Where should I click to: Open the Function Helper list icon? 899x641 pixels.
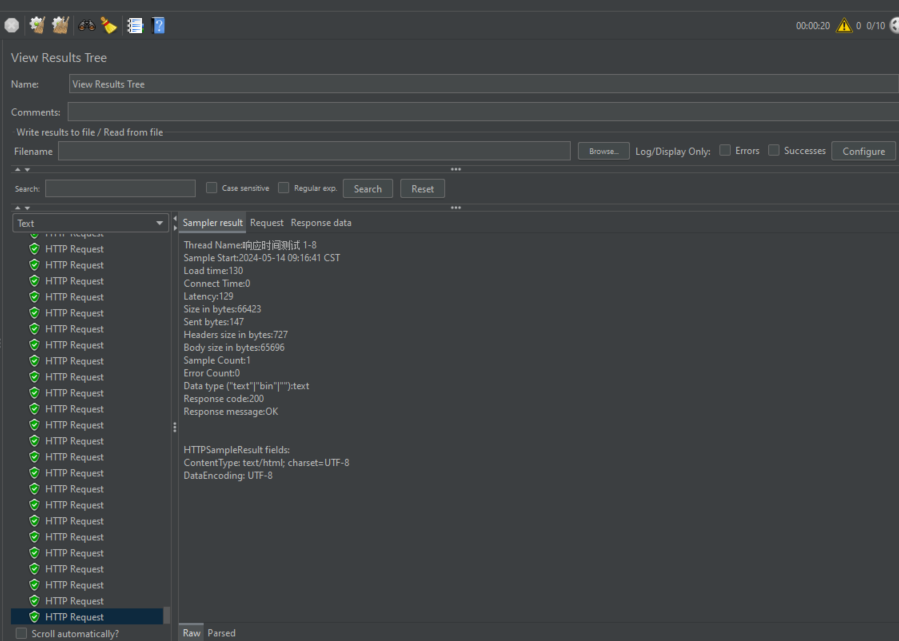click(x=135, y=25)
